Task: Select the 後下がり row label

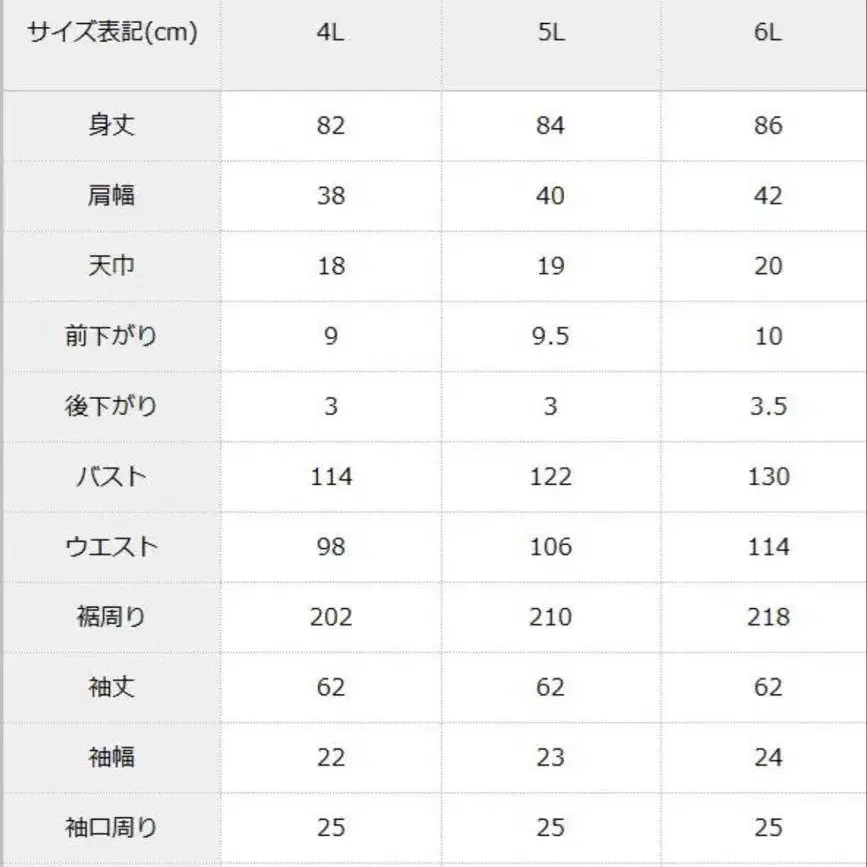Action: pyautogui.click(x=112, y=407)
